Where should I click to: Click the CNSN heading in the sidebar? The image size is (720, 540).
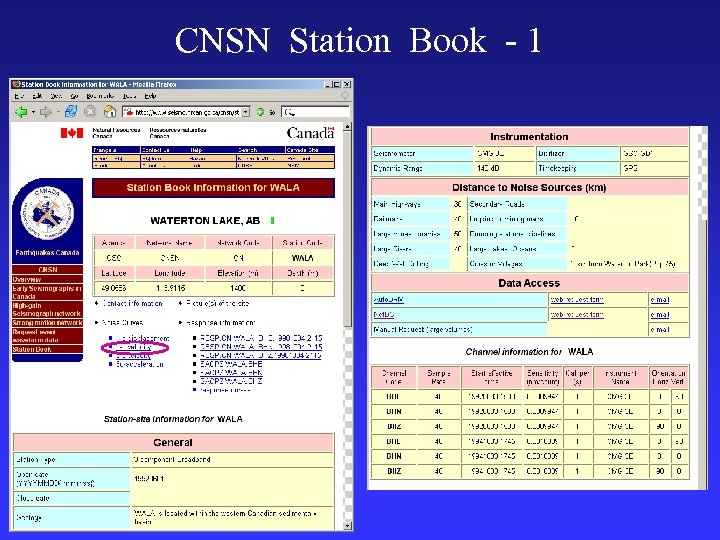point(47,270)
